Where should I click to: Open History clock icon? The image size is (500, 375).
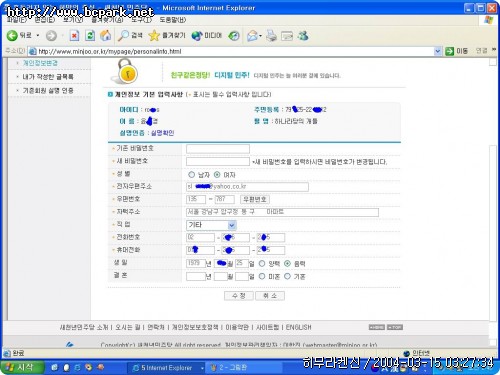234,36
